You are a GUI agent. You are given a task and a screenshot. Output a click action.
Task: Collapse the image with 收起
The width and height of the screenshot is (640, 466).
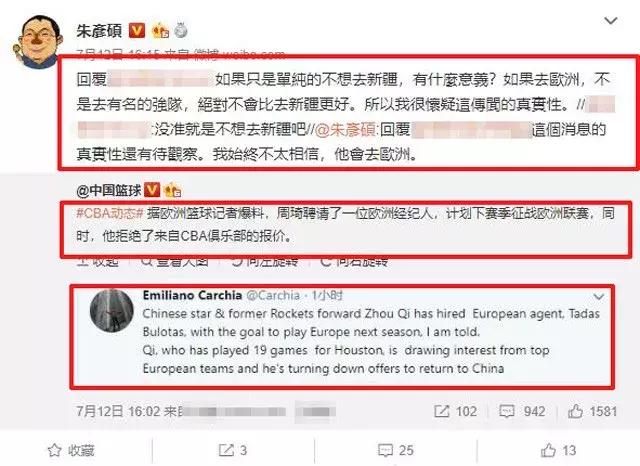pyautogui.click(x=98, y=261)
